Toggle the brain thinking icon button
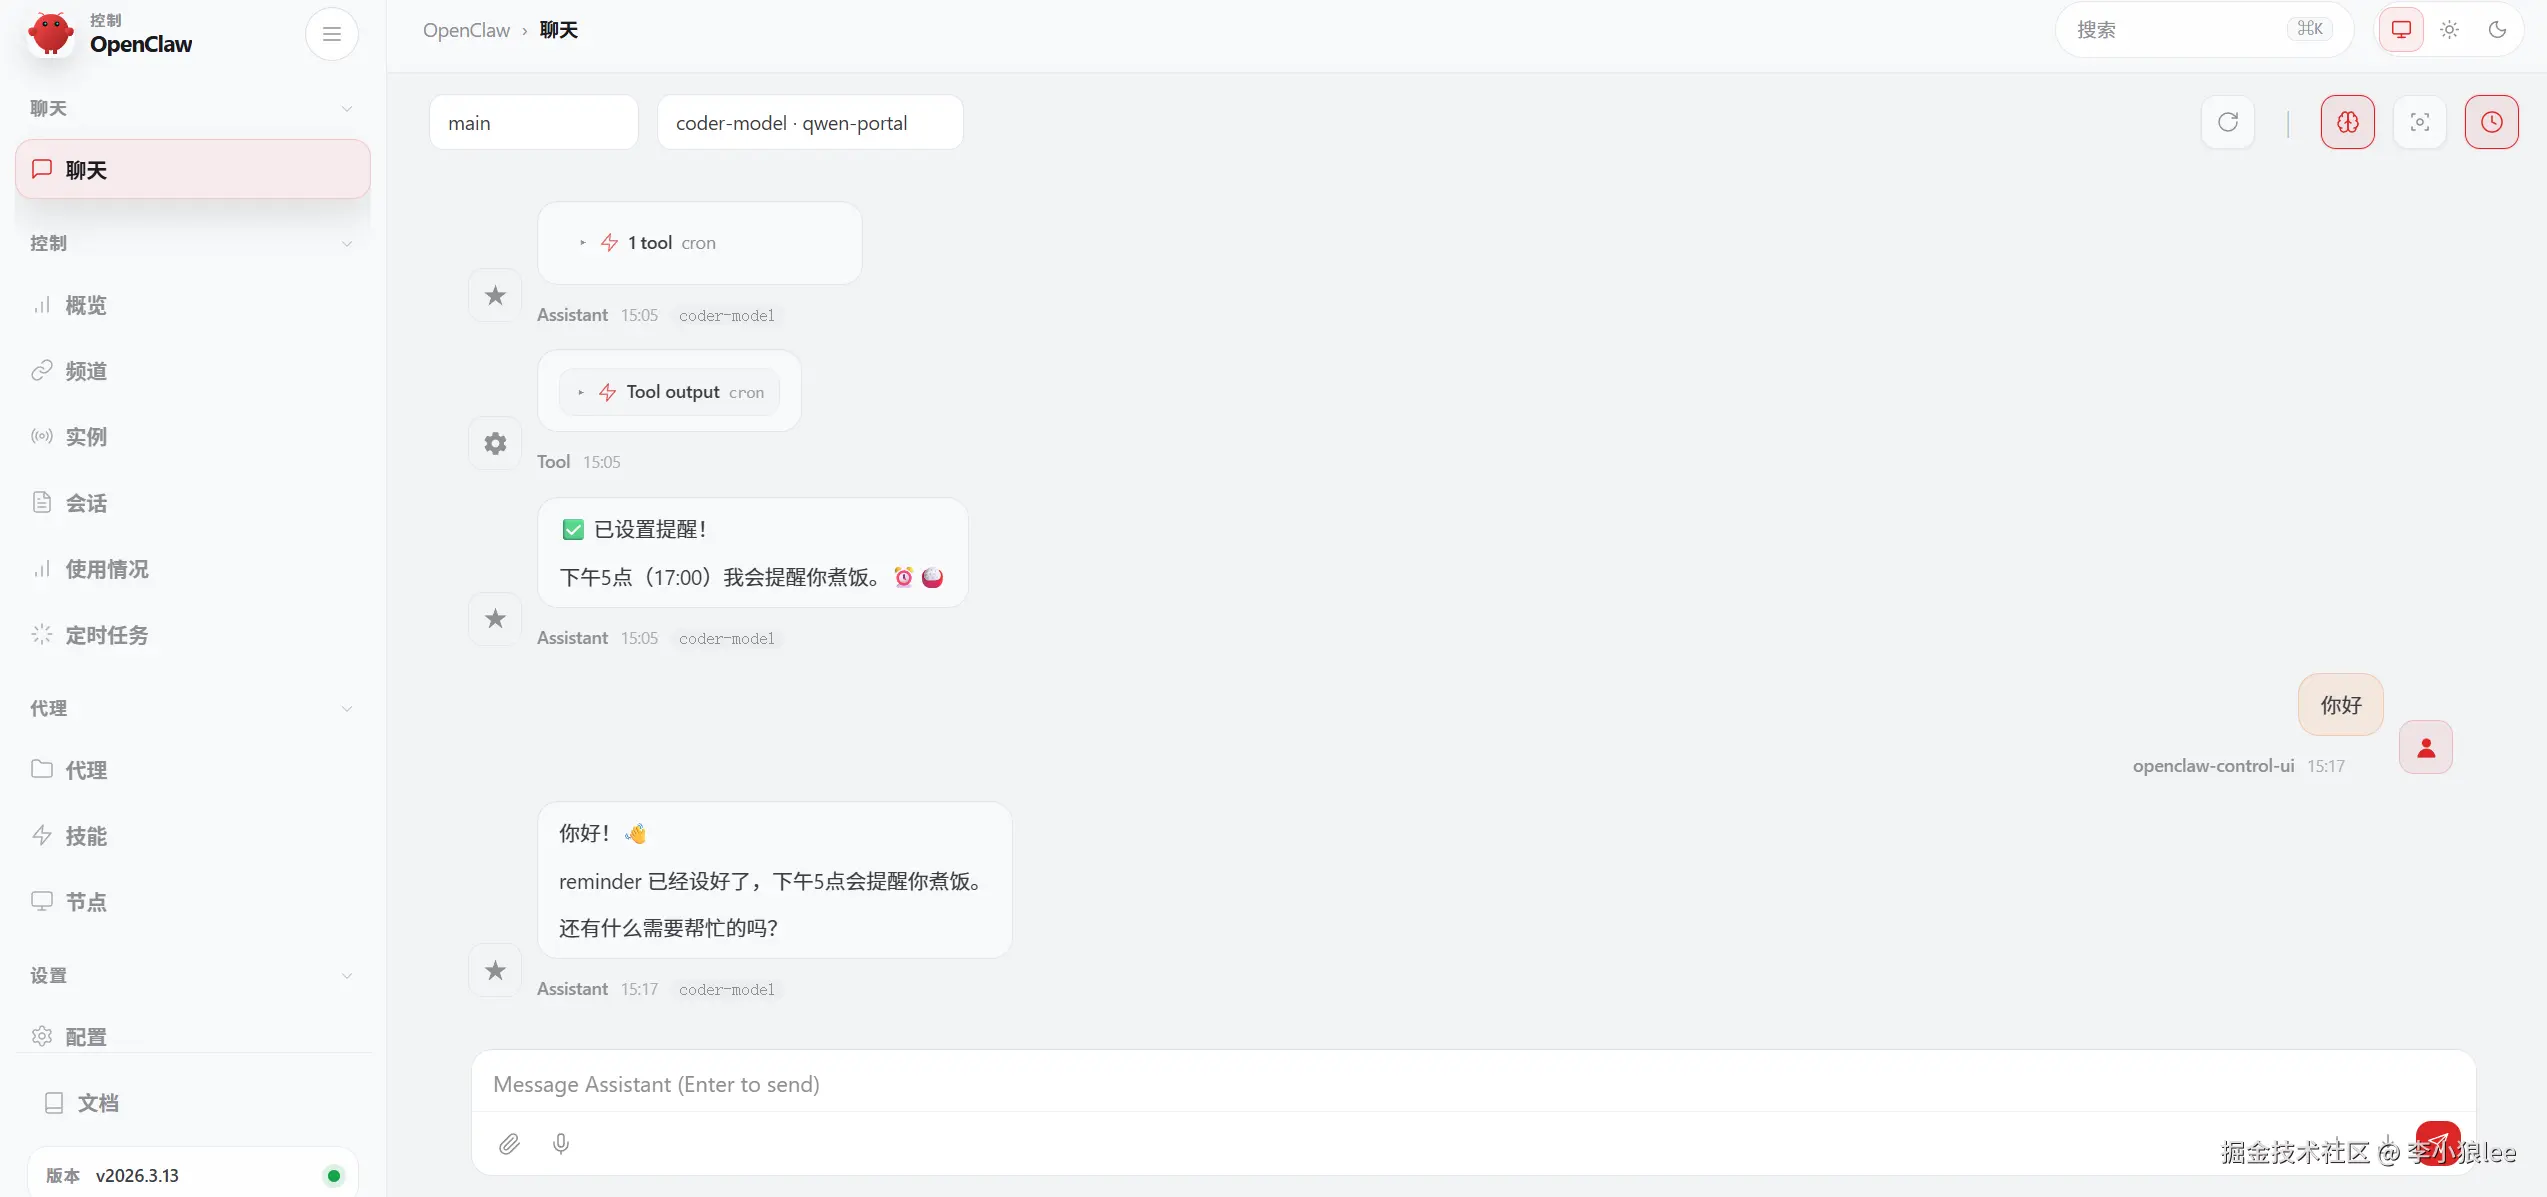2547x1197 pixels. coord(2347,122)
